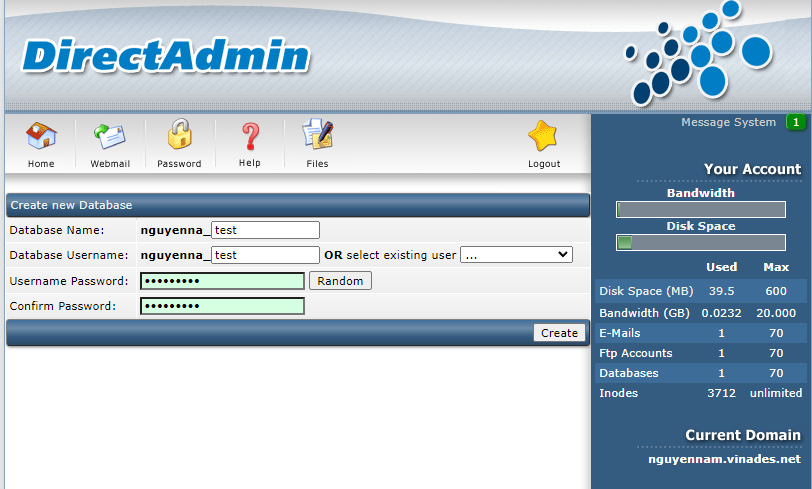
Task: Click the Your Account heading
Action: click(752, 169)
